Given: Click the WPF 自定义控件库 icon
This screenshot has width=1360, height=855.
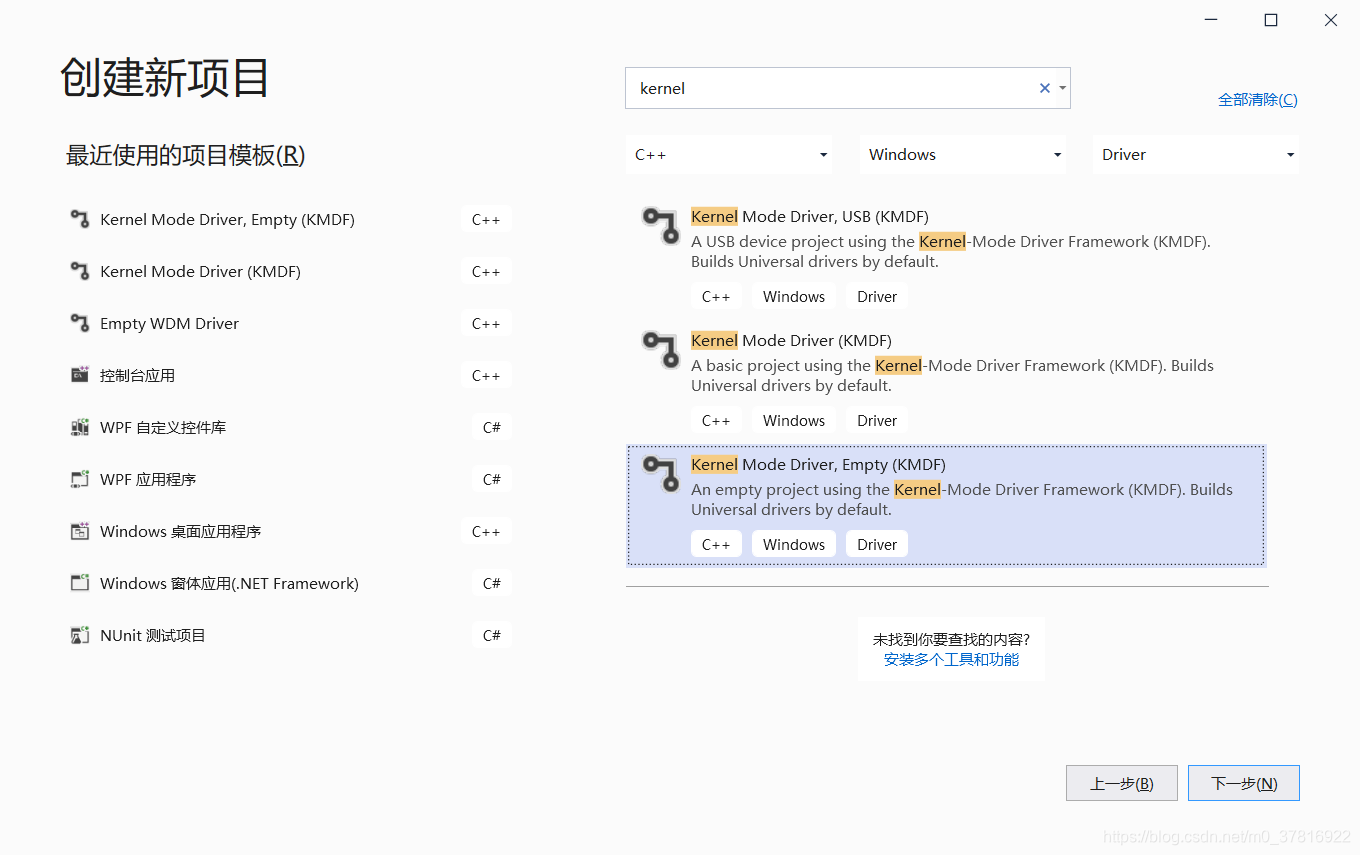Looking at the screenshot, I should (x=80, y=427).
